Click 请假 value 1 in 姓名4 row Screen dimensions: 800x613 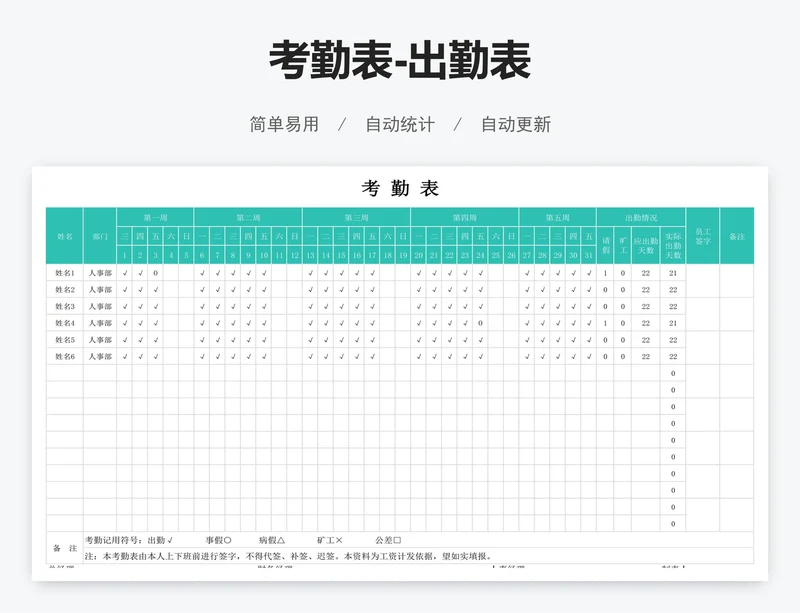coord(606,323)
